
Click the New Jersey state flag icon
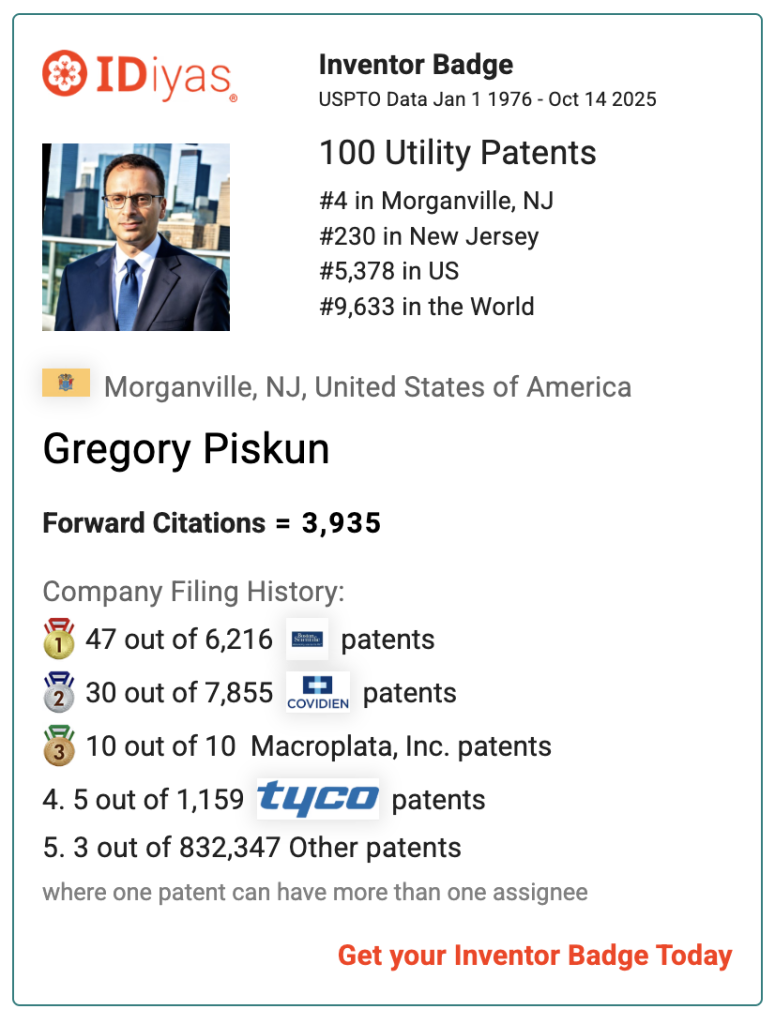tap(66, 383)
